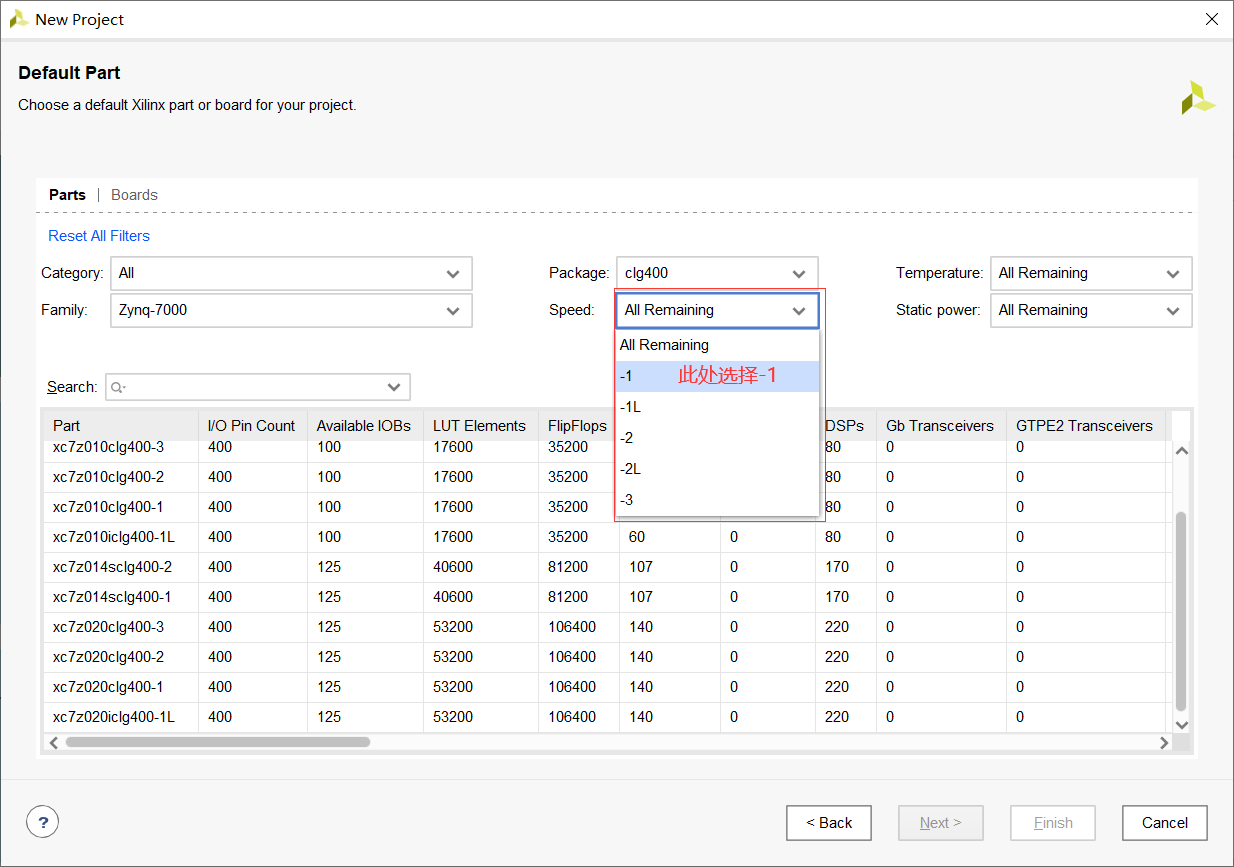Select part xc7z020iclg400-1L row
This screenshot has height=867, width=1234.
tap(604, 717)
